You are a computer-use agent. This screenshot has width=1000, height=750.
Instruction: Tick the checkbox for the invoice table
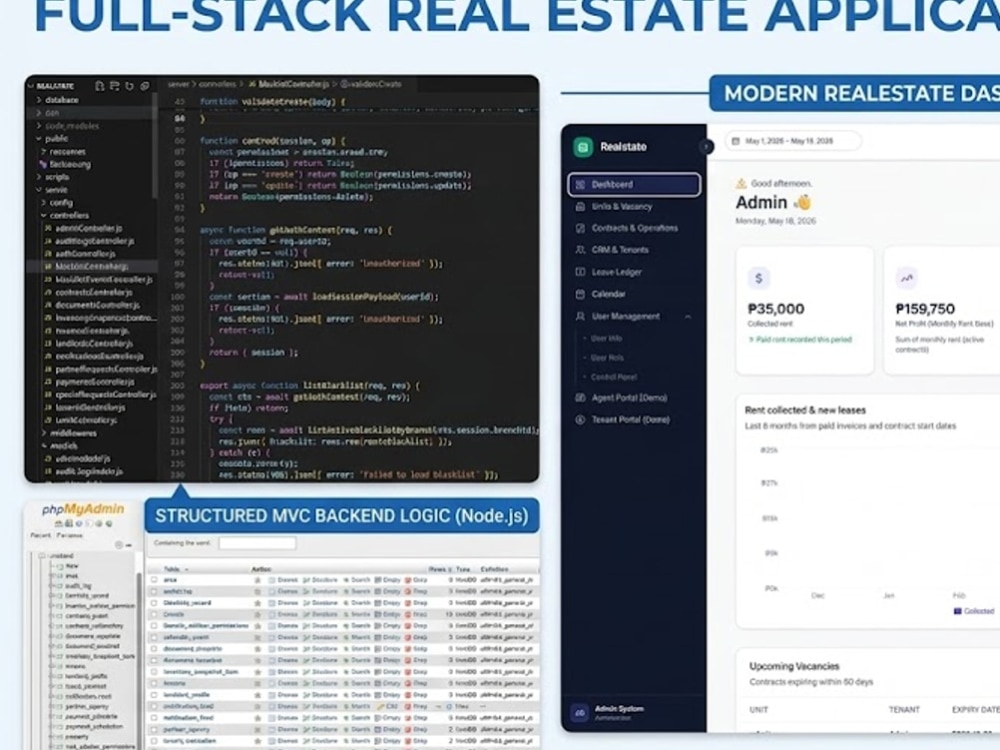(154, 684)
